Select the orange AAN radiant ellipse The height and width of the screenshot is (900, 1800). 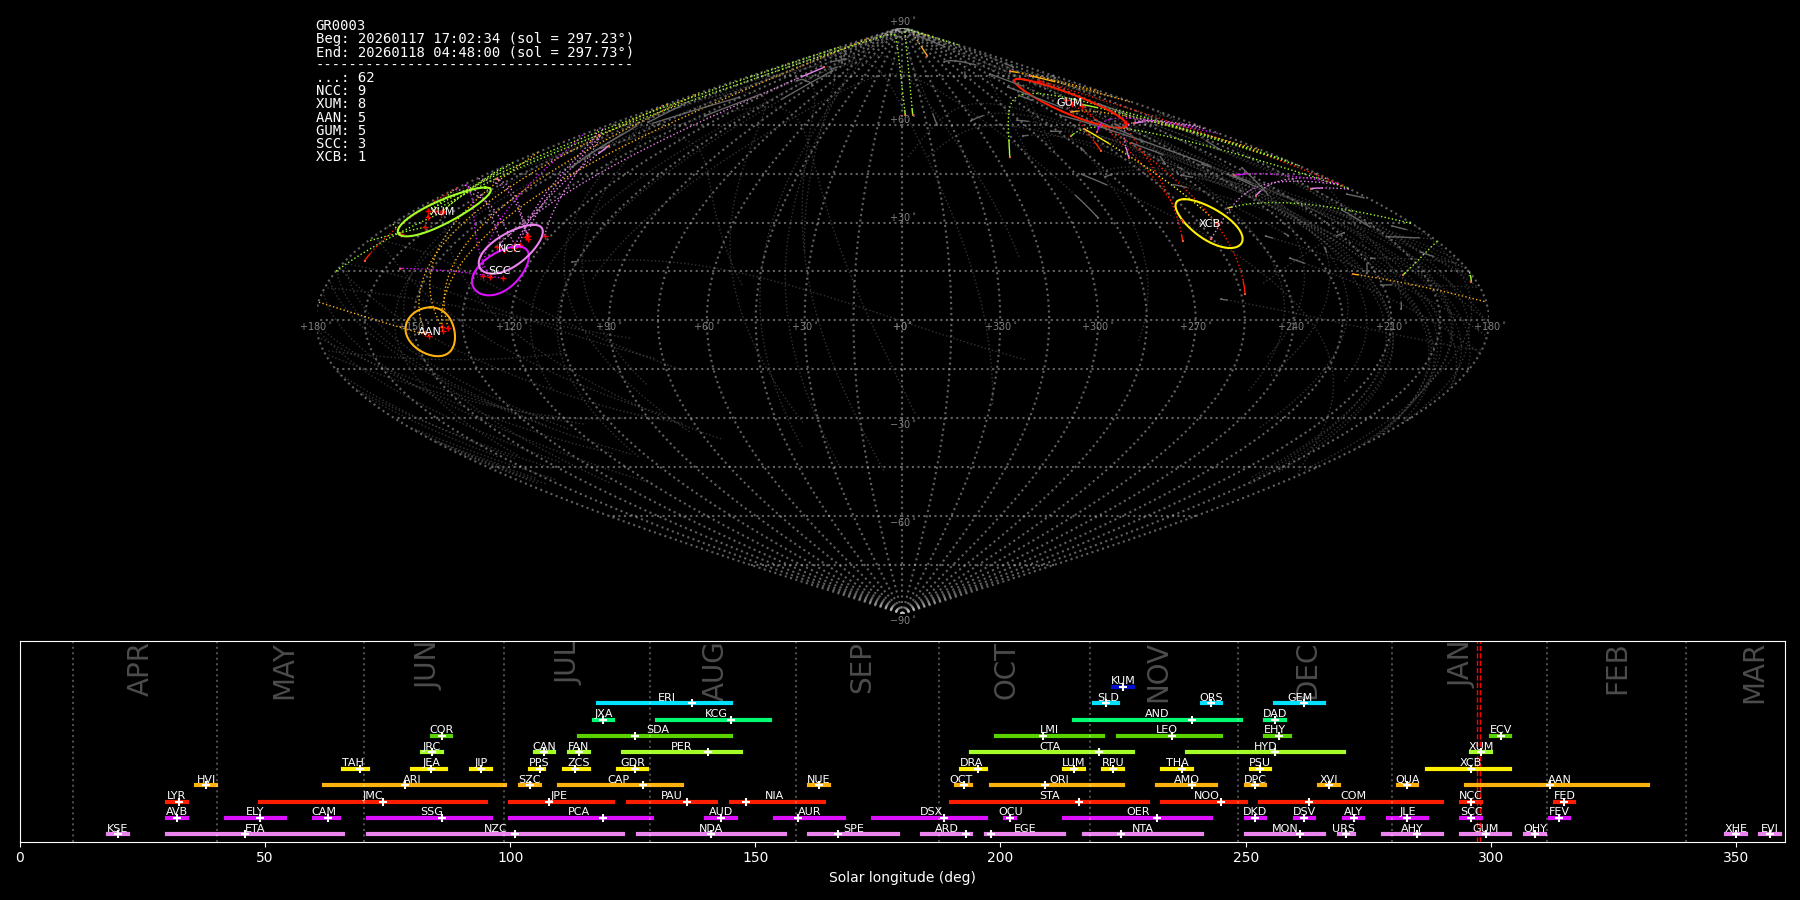[430, 331]
